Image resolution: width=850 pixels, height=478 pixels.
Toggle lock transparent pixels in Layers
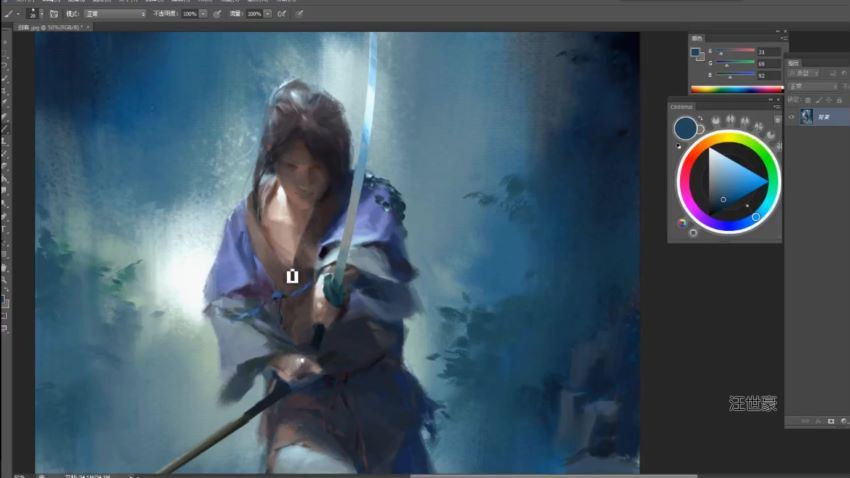pos(808,100)
